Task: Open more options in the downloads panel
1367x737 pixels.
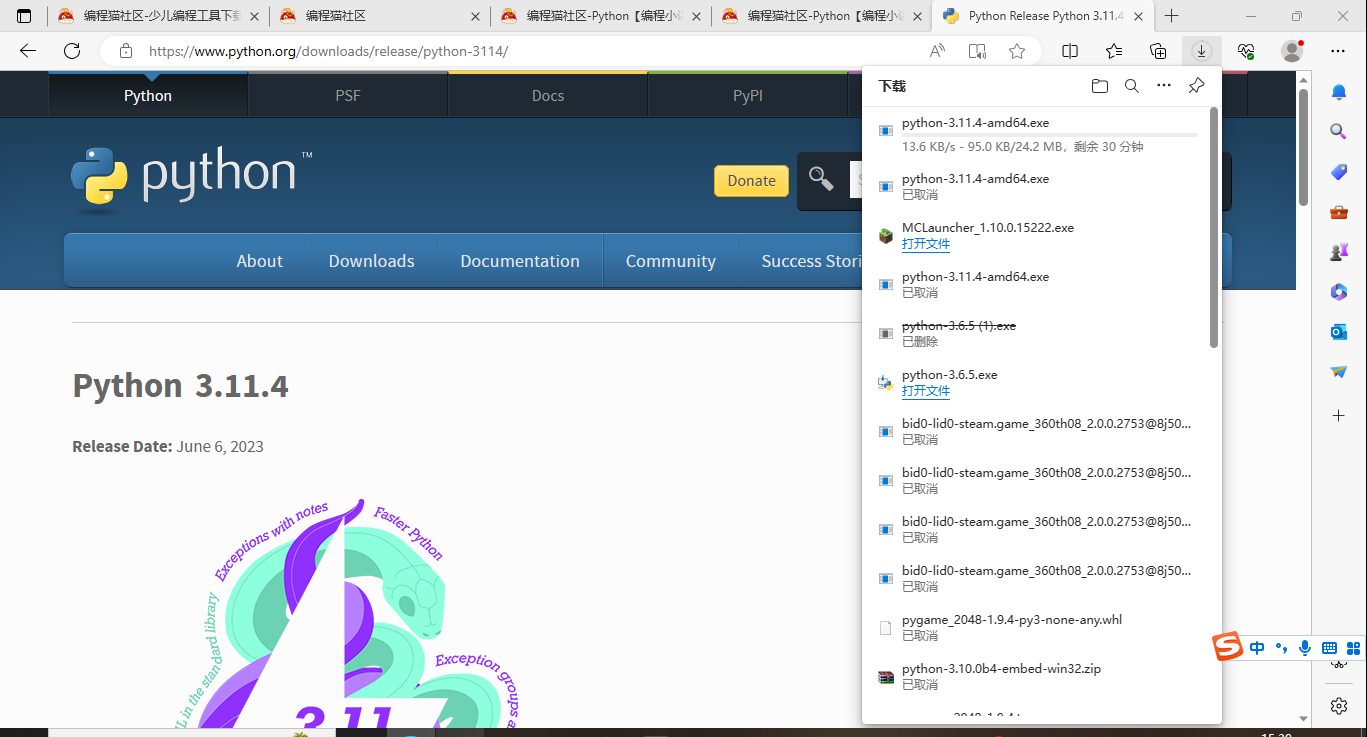Action: (1164, 86)
